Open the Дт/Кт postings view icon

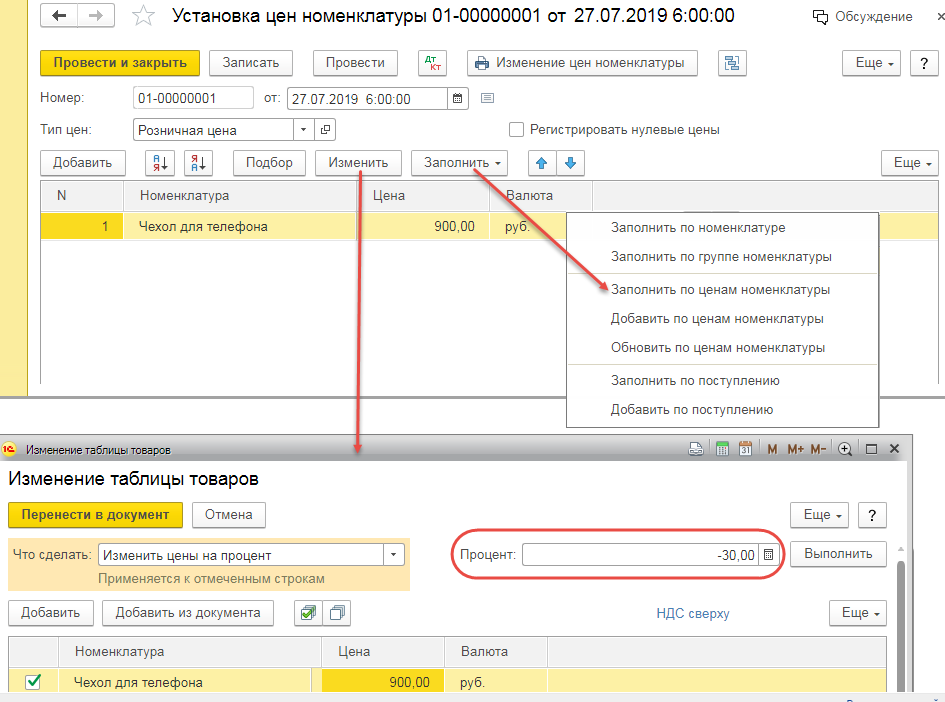[x=432, y=63]
